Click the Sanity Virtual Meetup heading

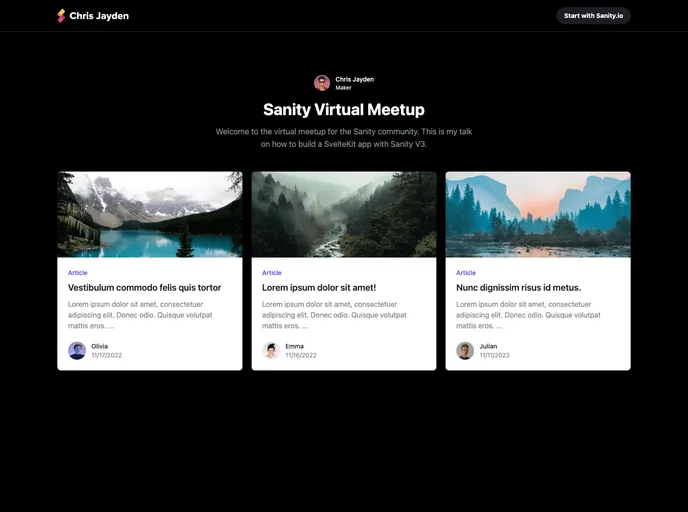tap(344, 109)
